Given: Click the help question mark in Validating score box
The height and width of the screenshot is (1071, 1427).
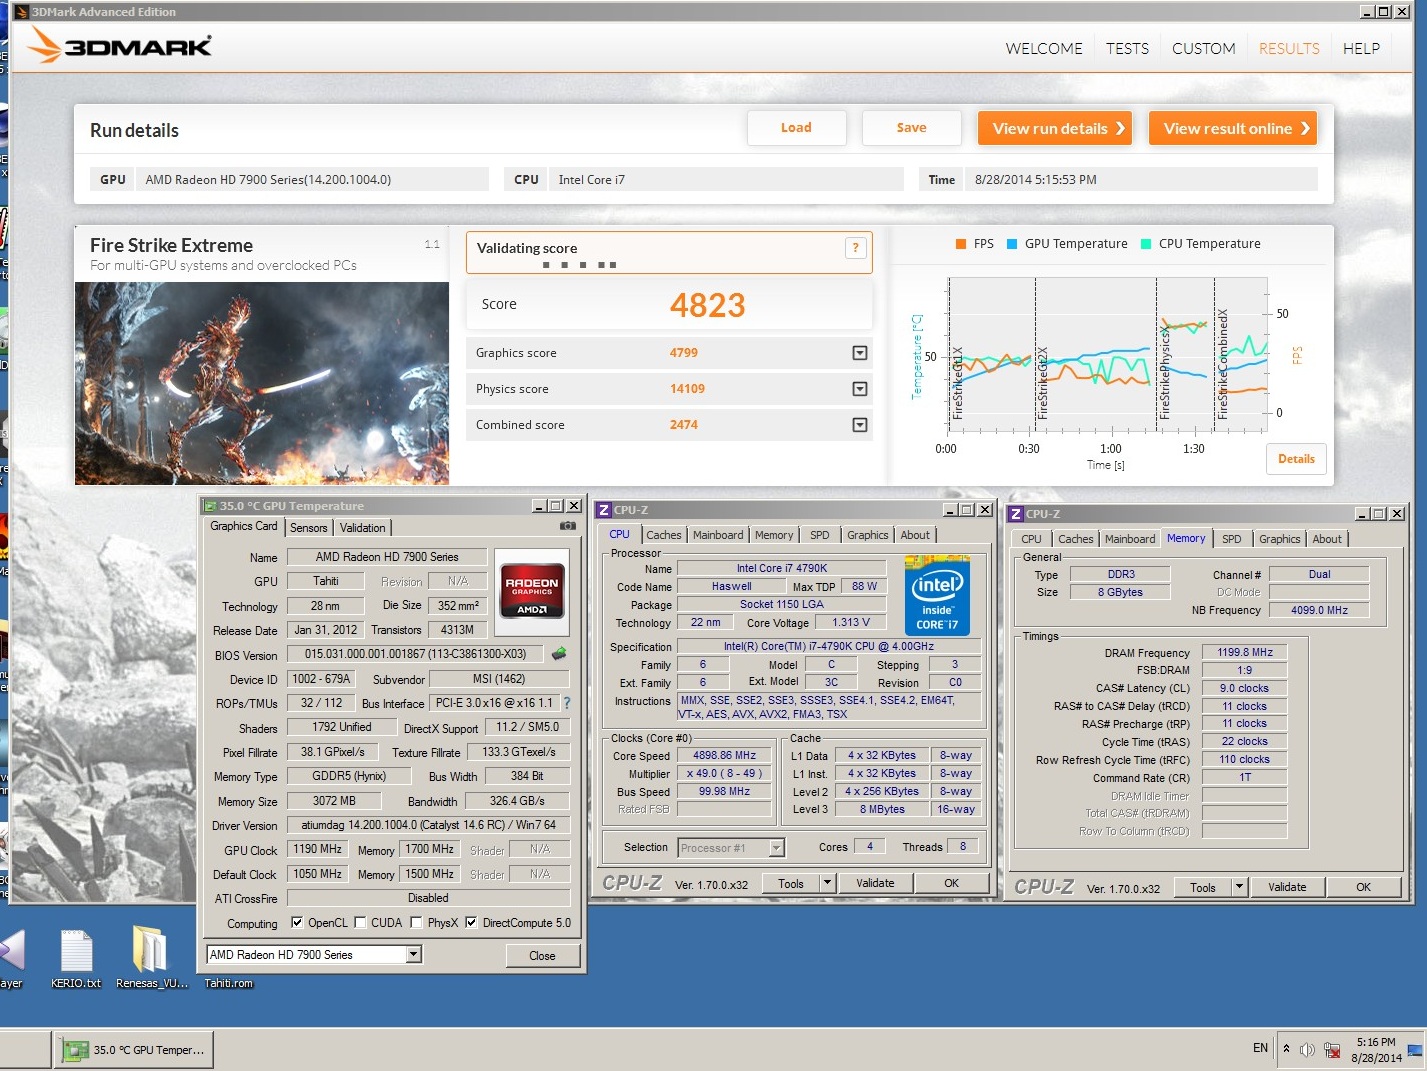Looking at the screenshot, I should click(855, 248).
